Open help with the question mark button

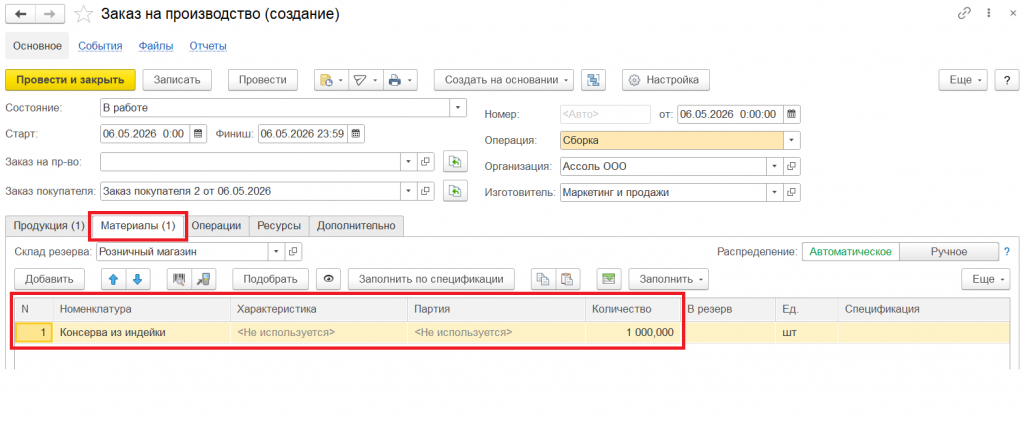(1006, 80)
